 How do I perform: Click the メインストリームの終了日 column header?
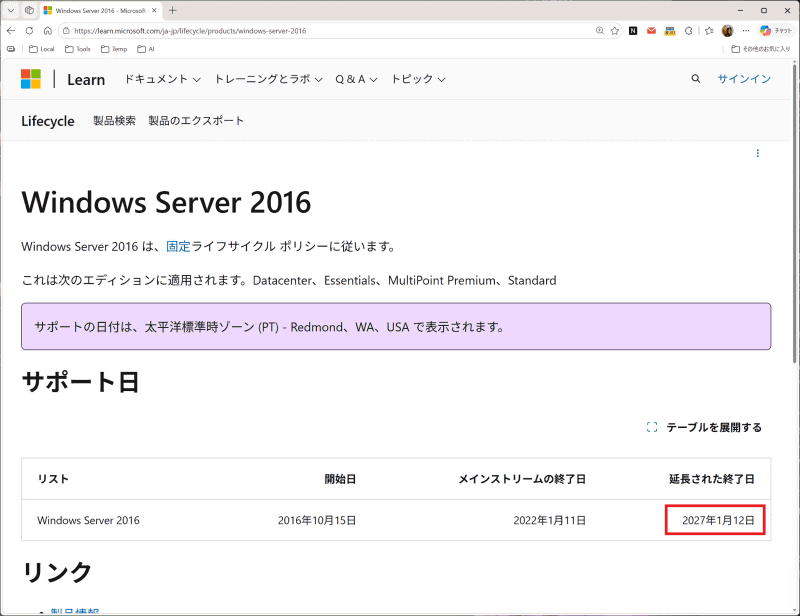pyautogui.click(x=522, y=479)
